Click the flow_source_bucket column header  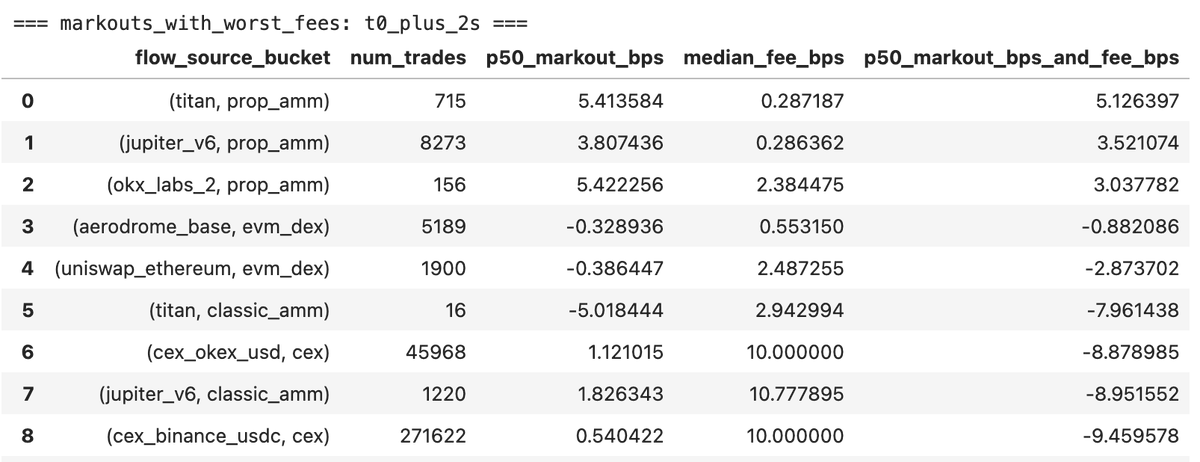coord(232,59)
